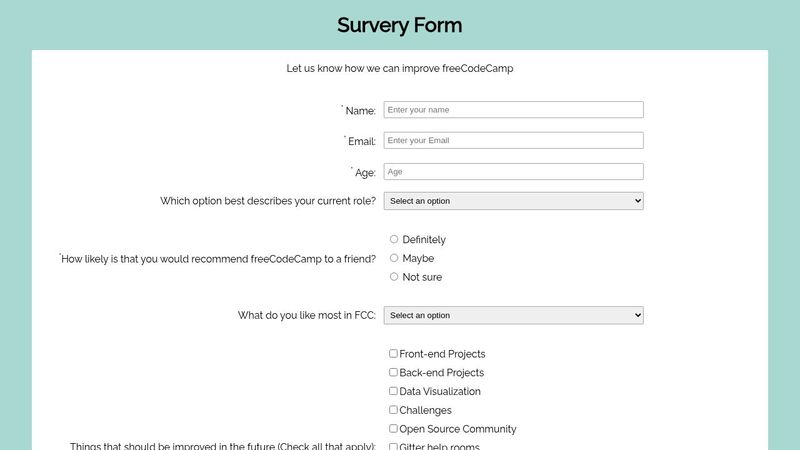Check the Back-end Projects checkbox

pyautogui.click(x=394, y=372)
